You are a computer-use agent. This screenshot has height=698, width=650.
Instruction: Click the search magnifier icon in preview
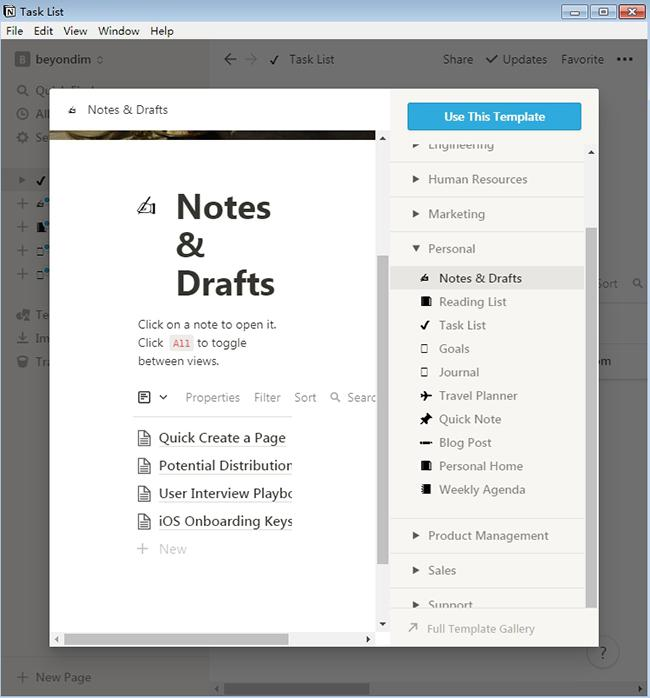point(335,397)
